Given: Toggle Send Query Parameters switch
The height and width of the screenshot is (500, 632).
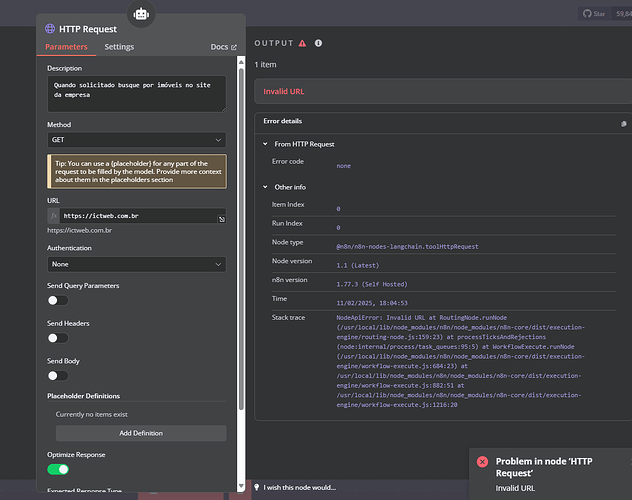Looking at the screenshot, I should pos(58,301).
